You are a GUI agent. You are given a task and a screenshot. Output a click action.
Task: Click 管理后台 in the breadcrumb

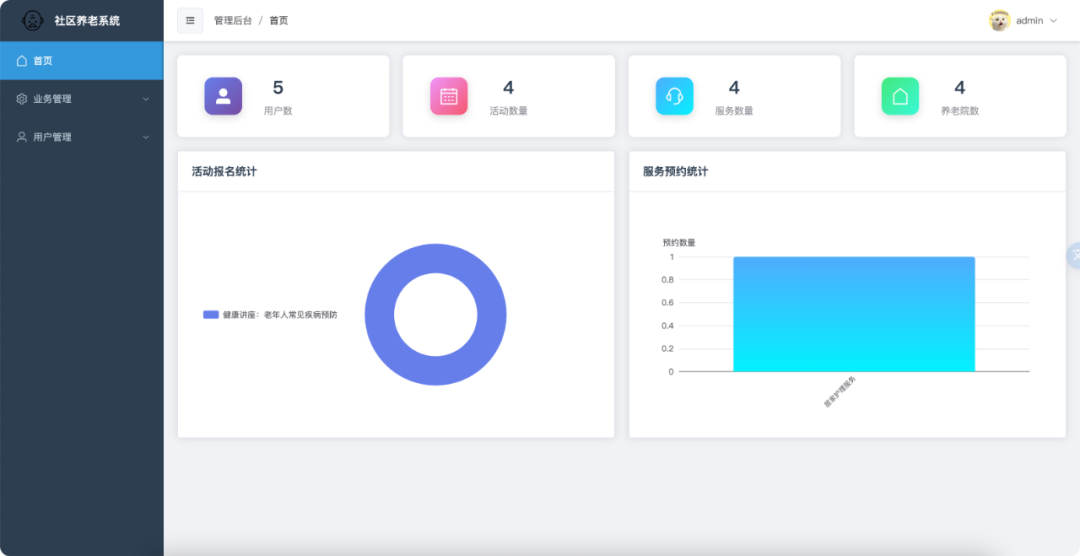coord(233,21)
